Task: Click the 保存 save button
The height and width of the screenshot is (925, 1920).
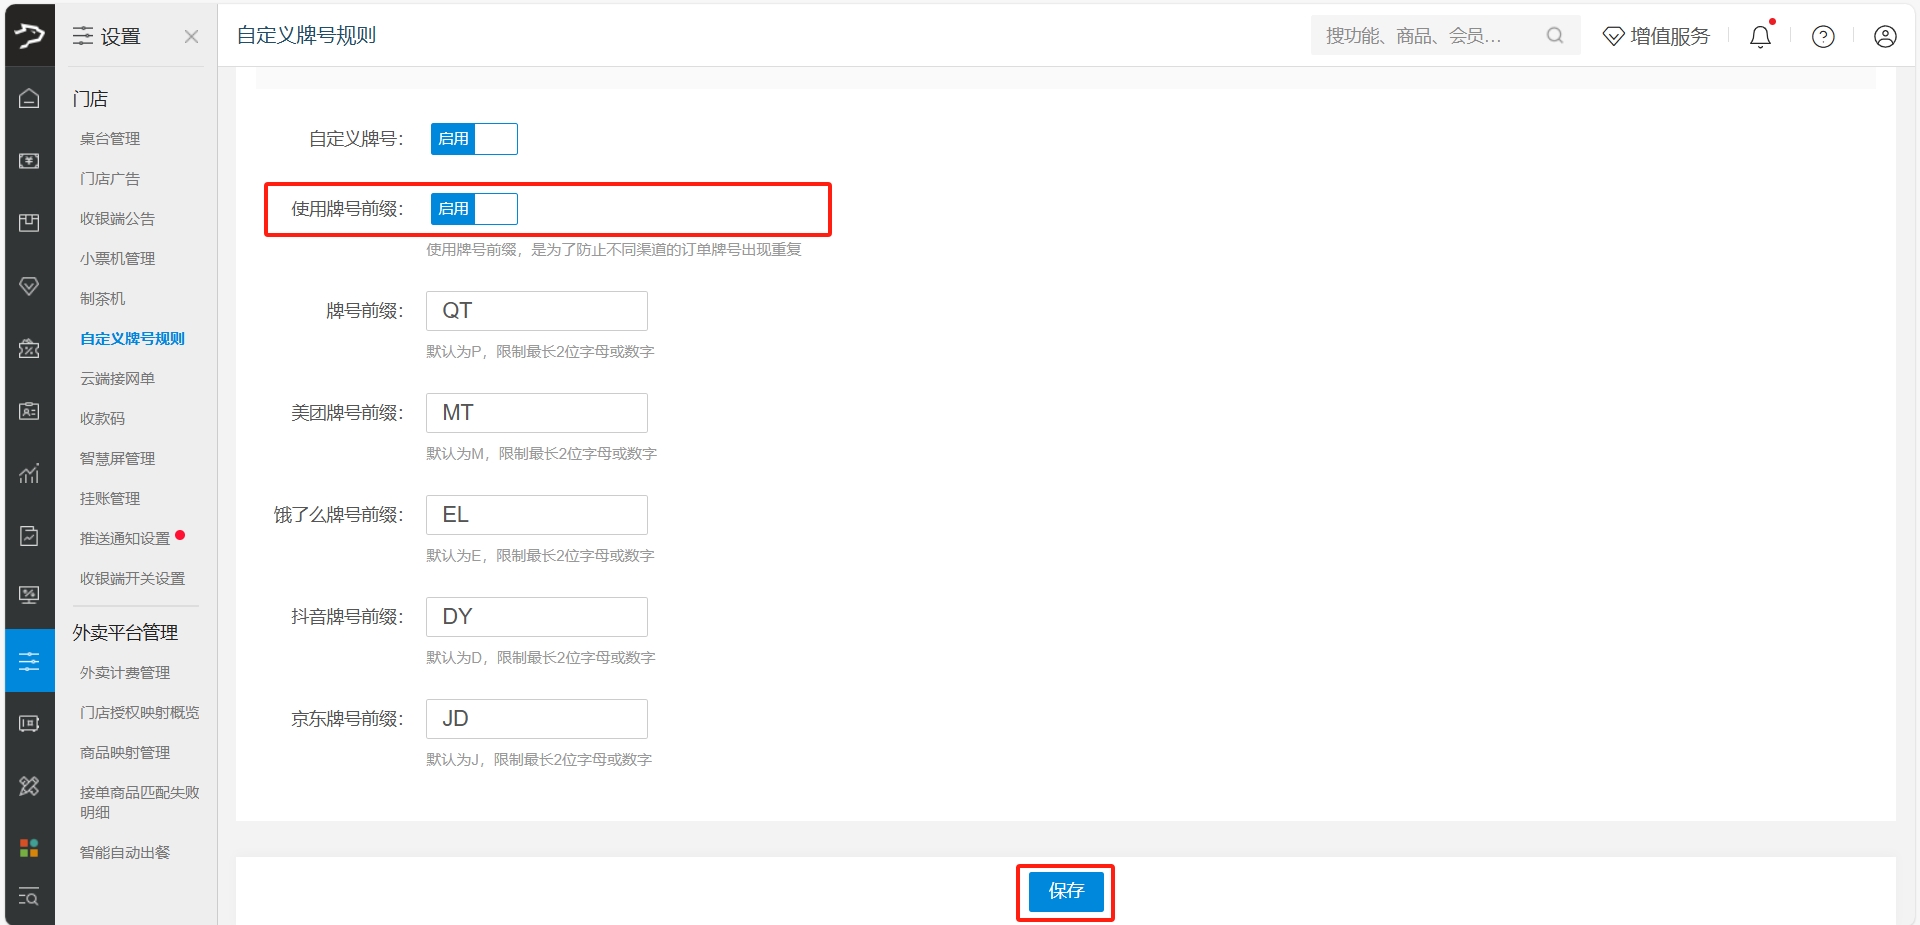Action: click(1066, 891)
